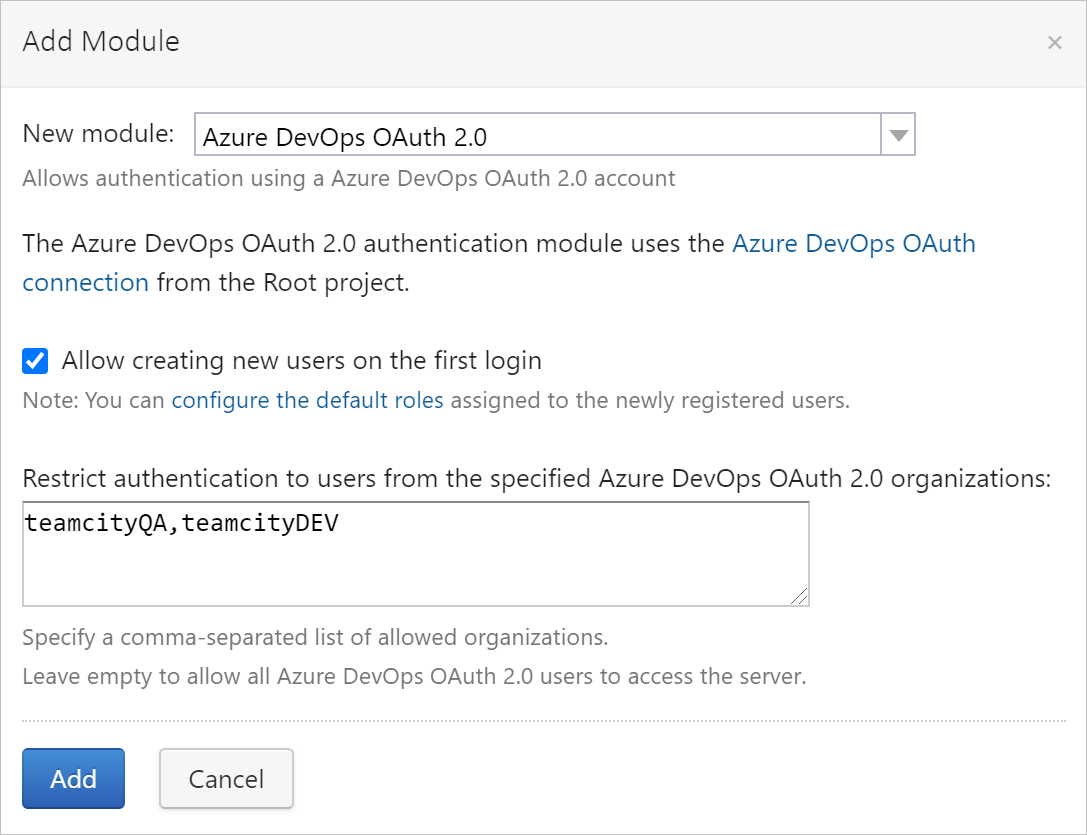Click the Azure DevOps OAuth connection hyperlink text
Image resolution: width=1087 pixels, height=835 pixels.
[855, 244]
